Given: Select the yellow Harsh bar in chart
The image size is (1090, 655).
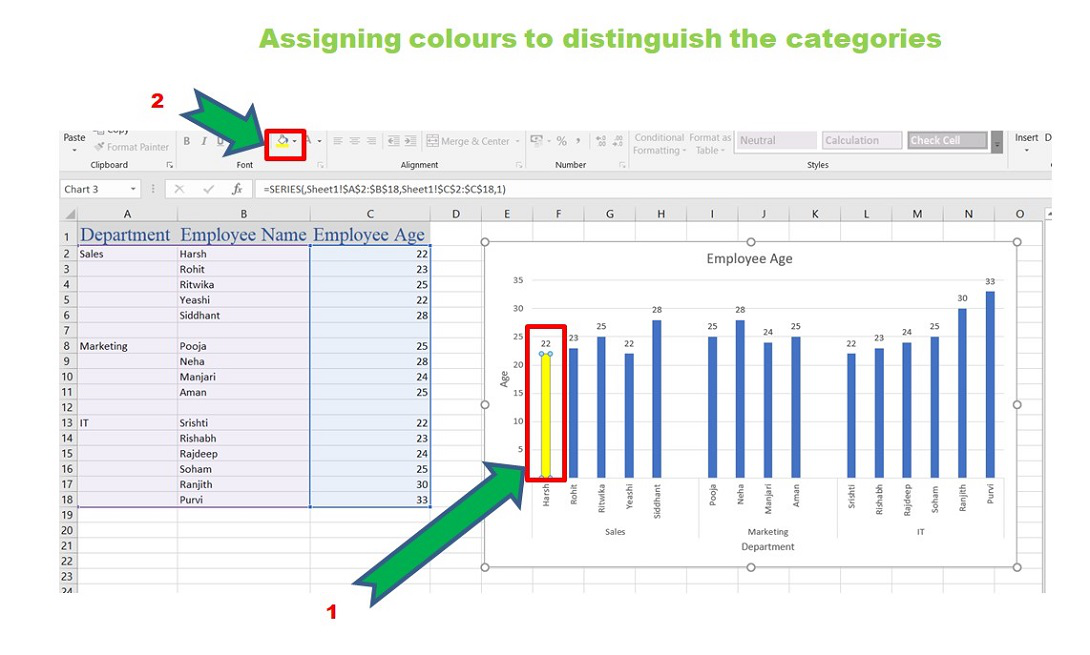Looking at the screenshot, I should tap(546, 416).
